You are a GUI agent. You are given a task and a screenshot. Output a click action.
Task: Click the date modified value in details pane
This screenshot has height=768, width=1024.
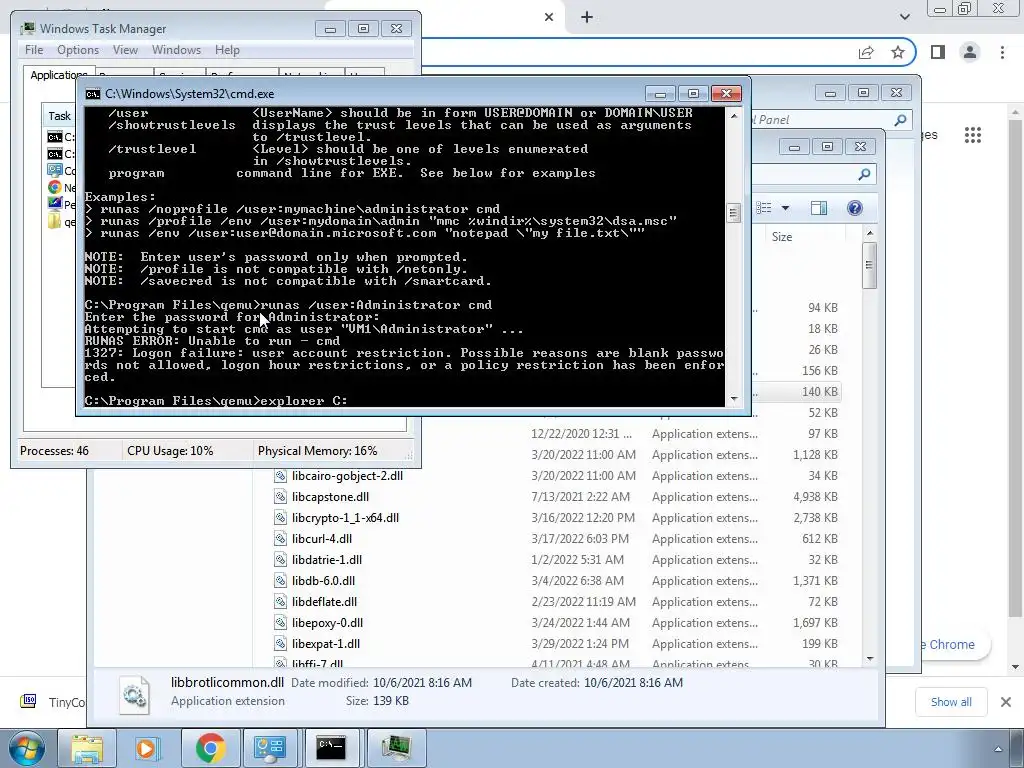tap(423, 682)
